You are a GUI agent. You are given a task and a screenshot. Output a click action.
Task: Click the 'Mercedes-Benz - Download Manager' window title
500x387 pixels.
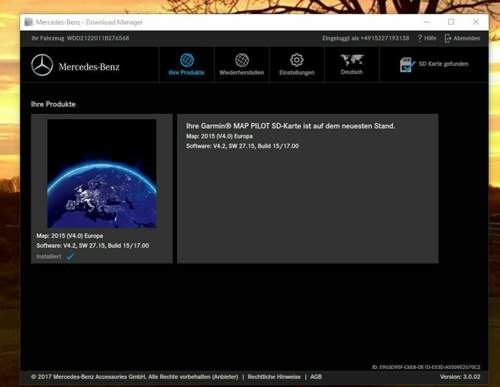click(89, 22)
